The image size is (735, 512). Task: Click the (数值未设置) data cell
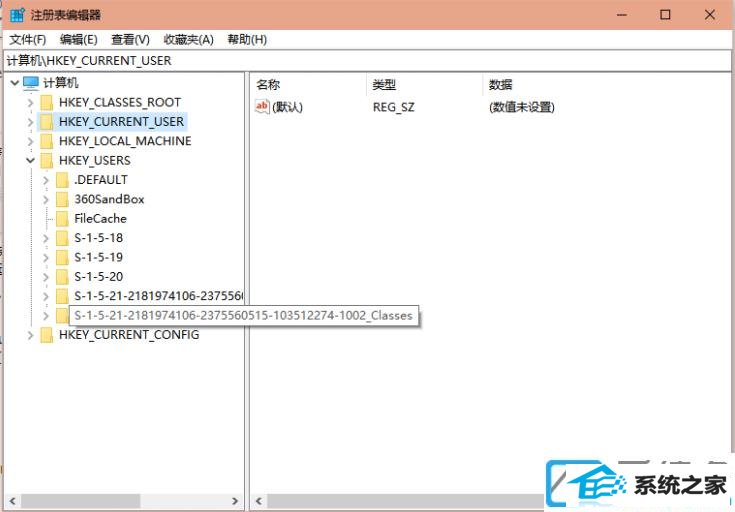pyautogui.click(x=522, y=107)
